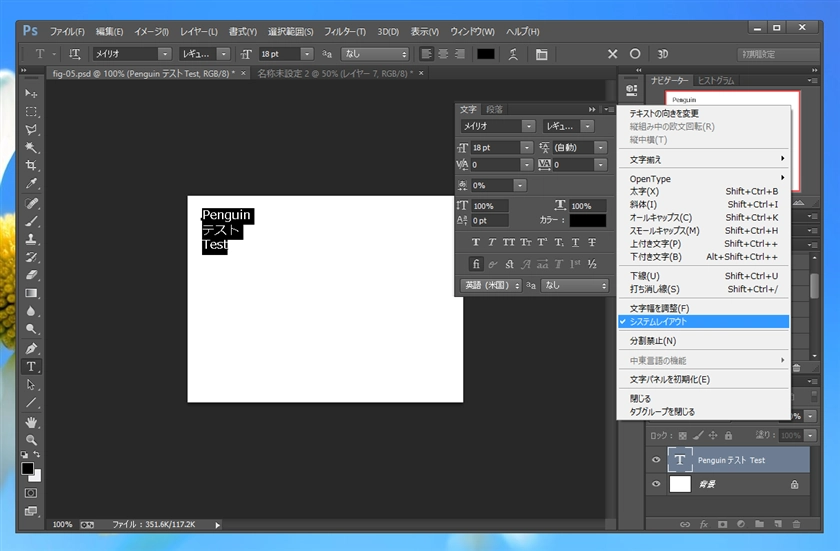The image size is (840, 551).
Task: Click the Horizontal Type tool
Action: tap(31, 366)
